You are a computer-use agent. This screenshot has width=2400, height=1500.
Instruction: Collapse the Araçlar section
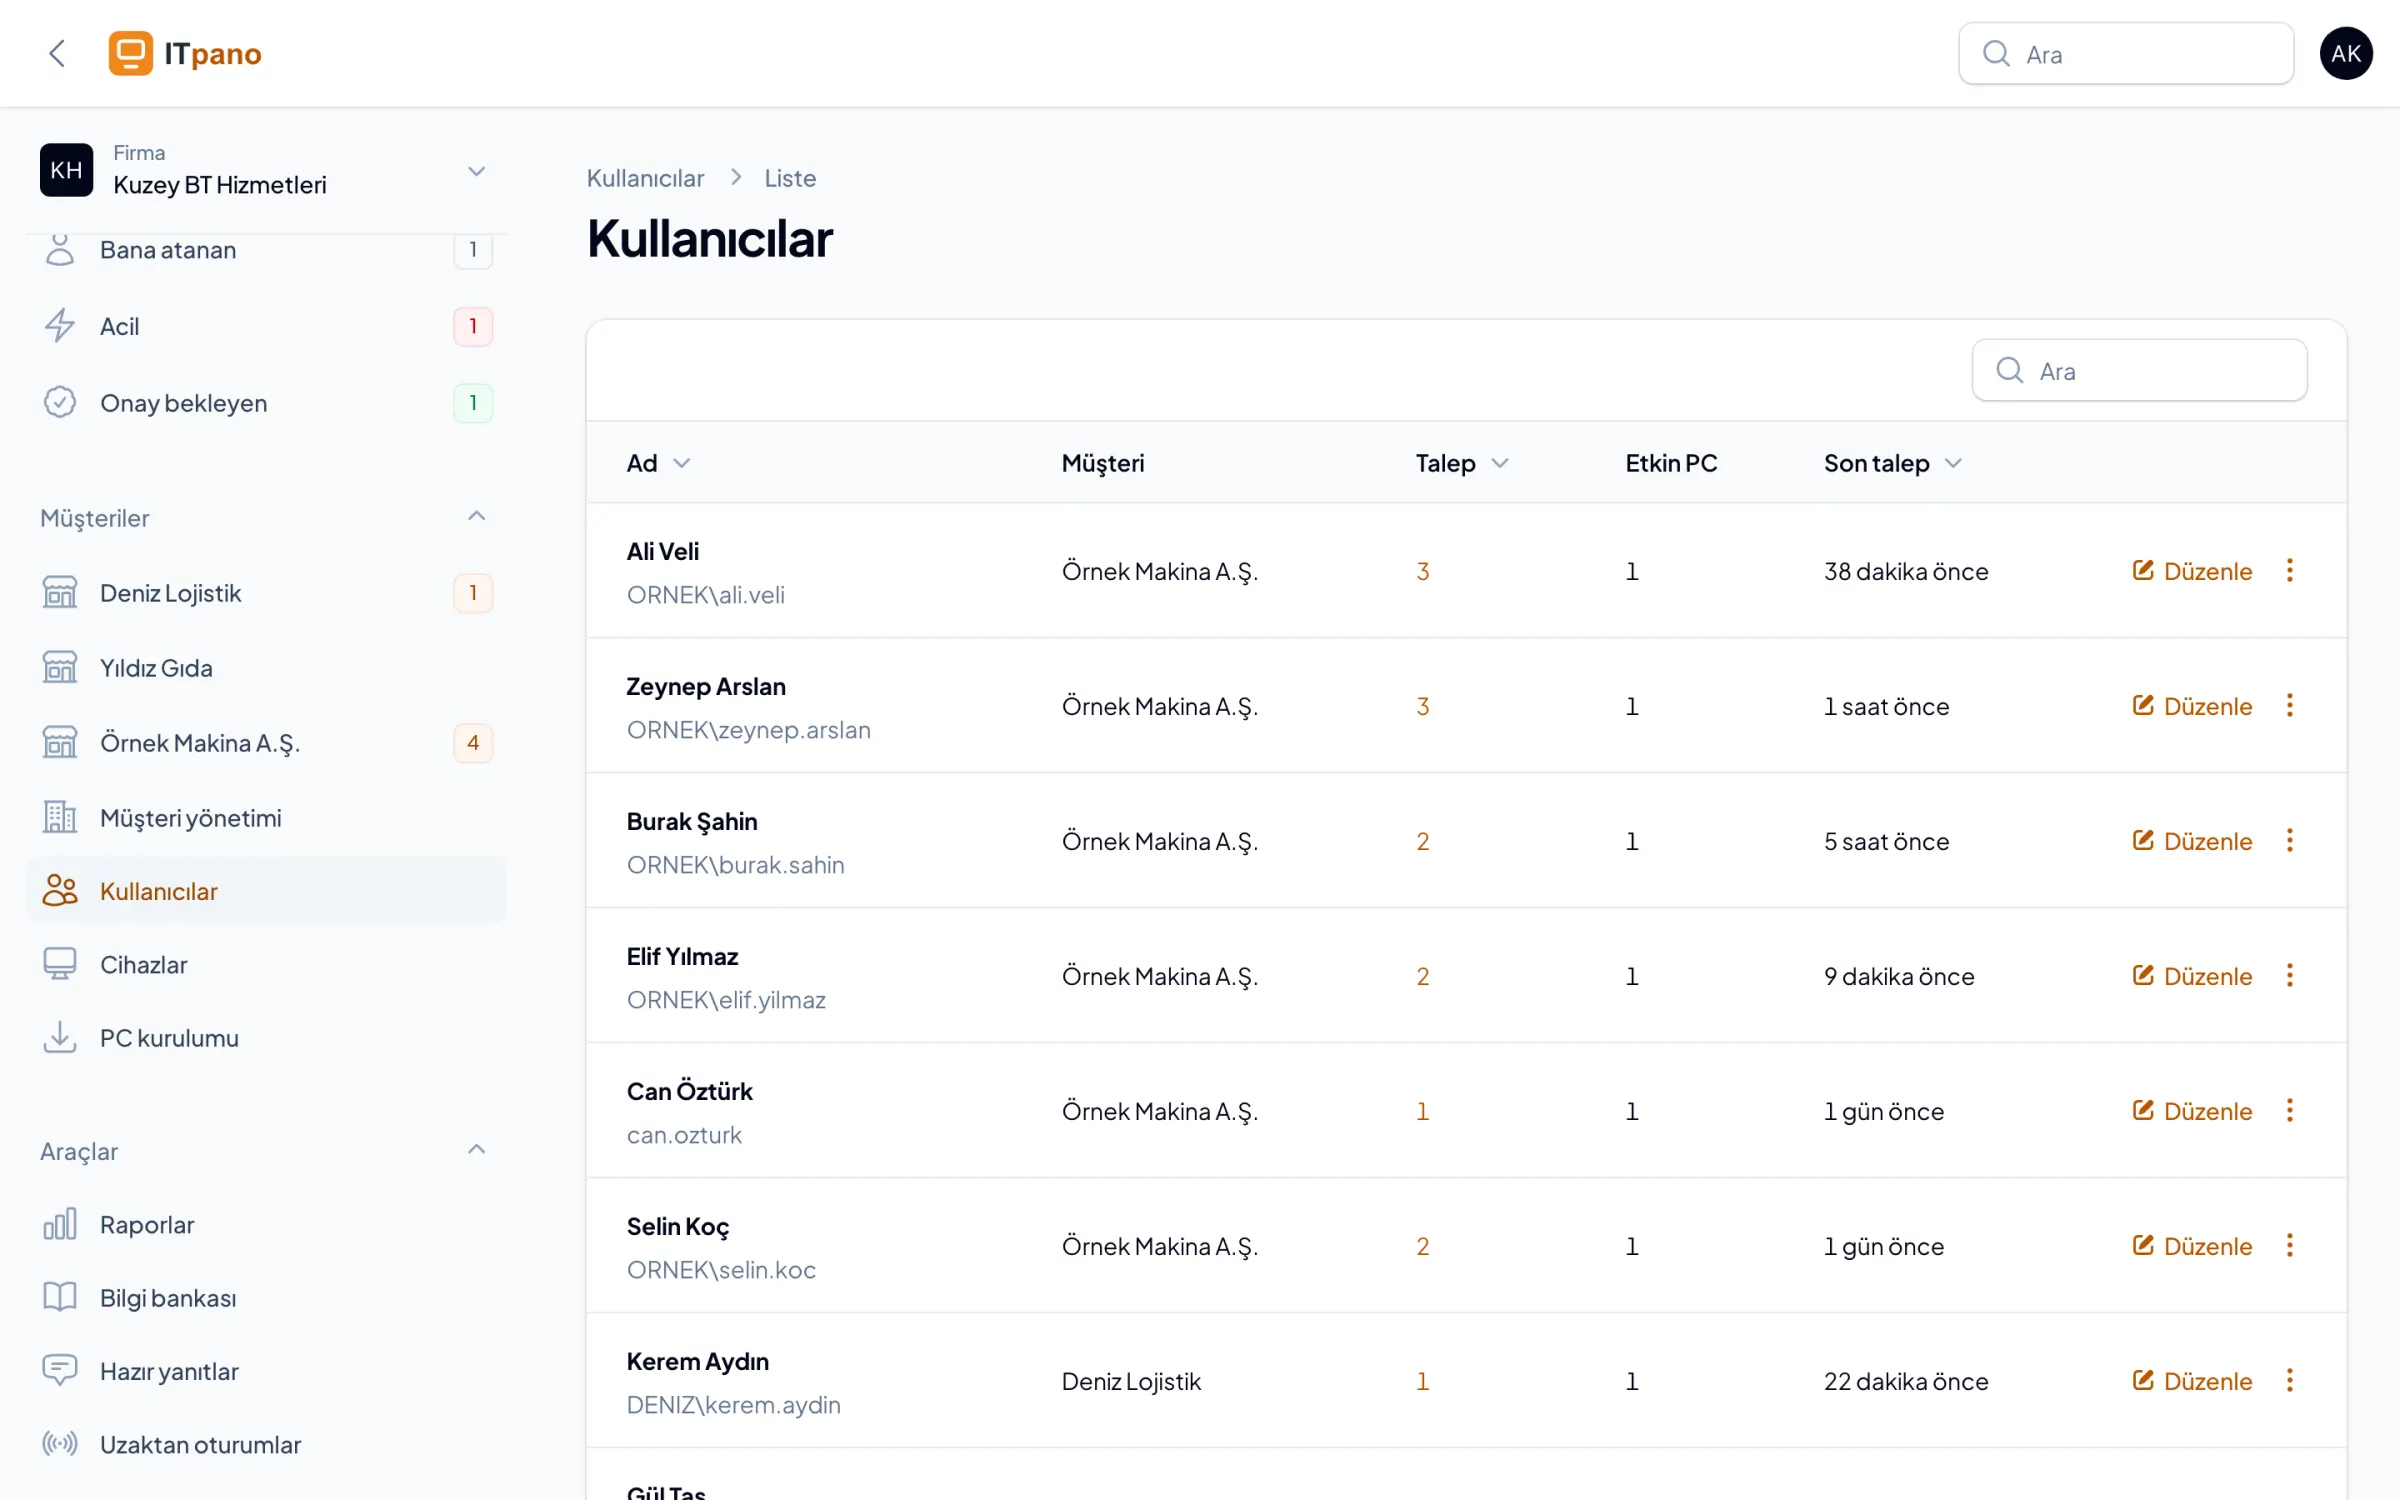(476, 1150)
